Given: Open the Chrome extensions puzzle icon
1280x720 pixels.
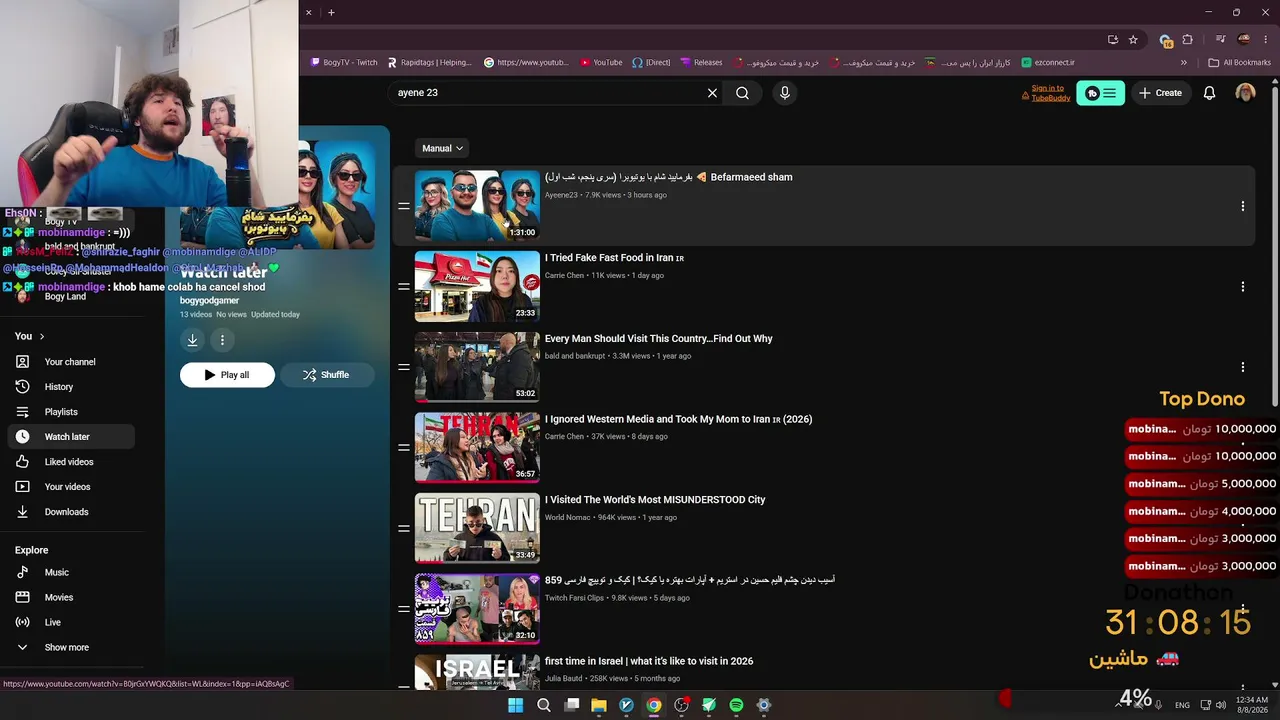Looking at the screenshot, I should [x=1187, y=40].
